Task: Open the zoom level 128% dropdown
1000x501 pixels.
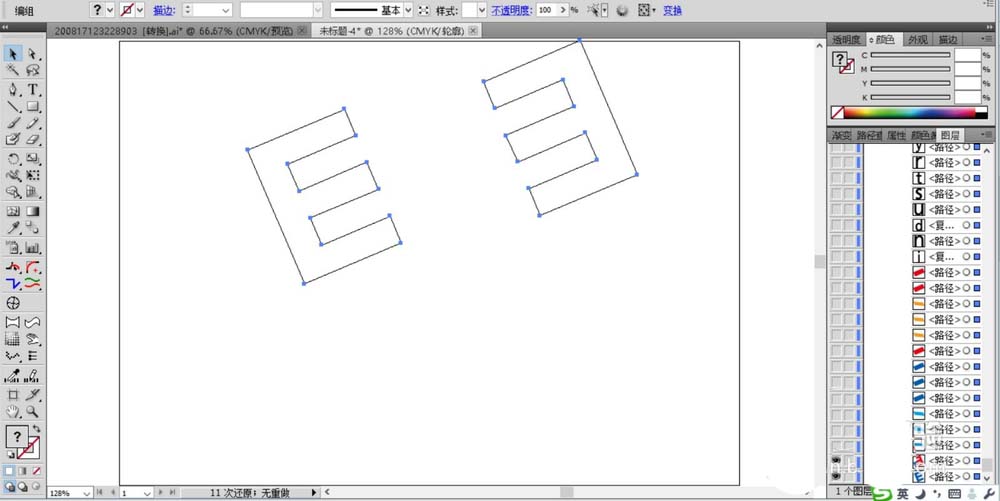Action: [x=87, y=493]
